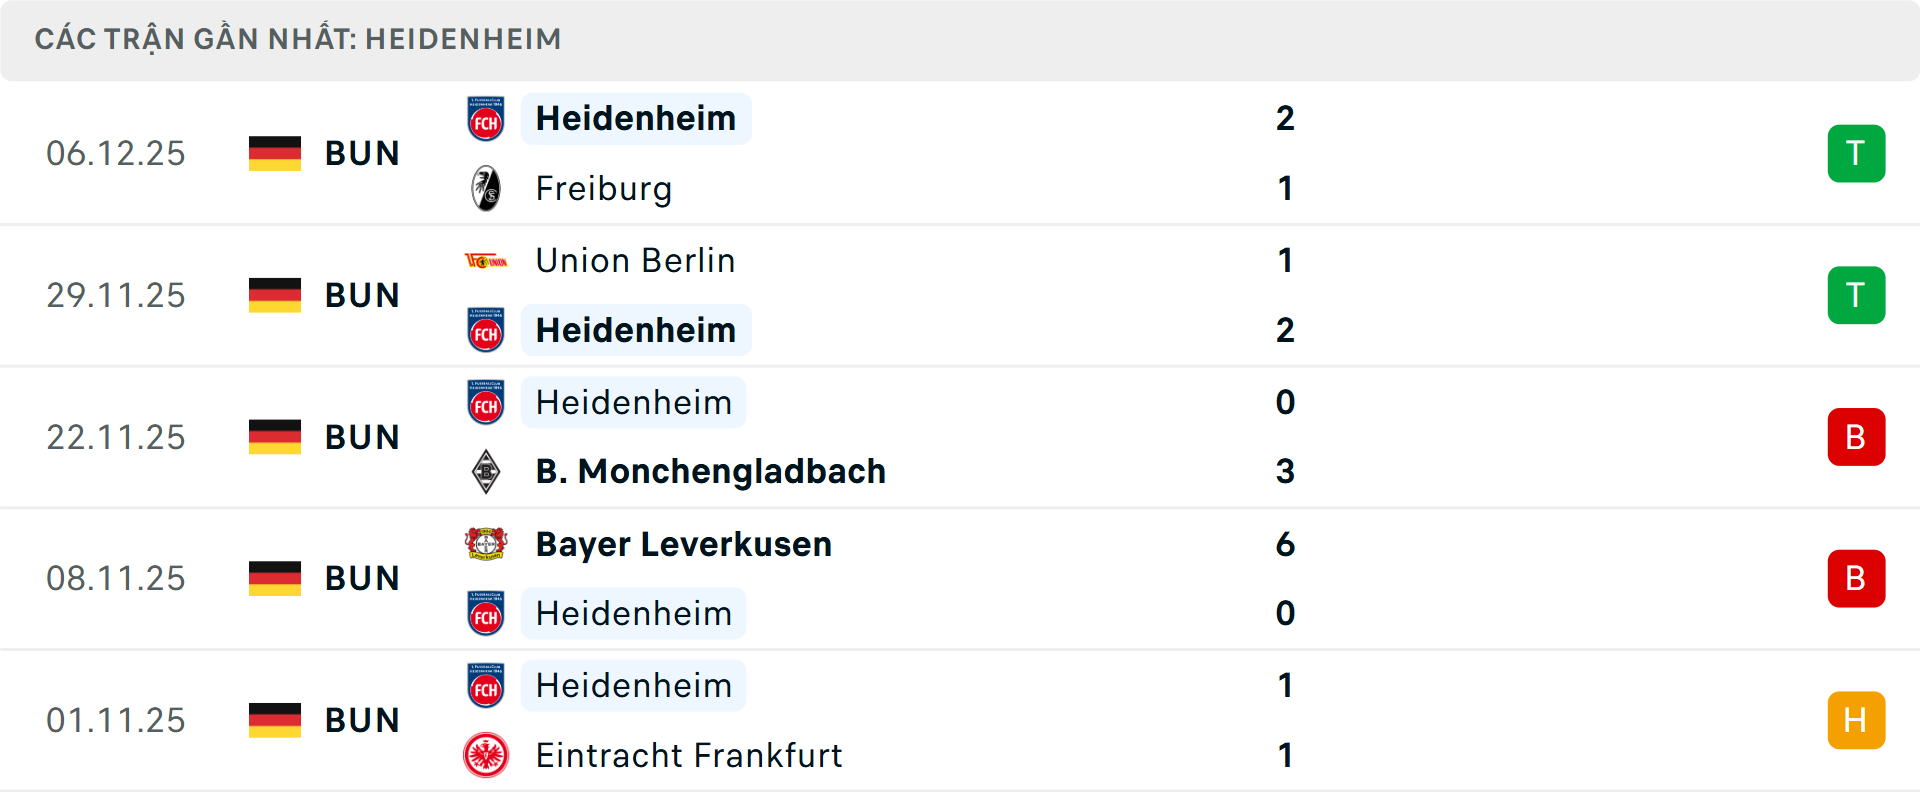Click the orange H badge for the Frankfurt draw

1857,719
